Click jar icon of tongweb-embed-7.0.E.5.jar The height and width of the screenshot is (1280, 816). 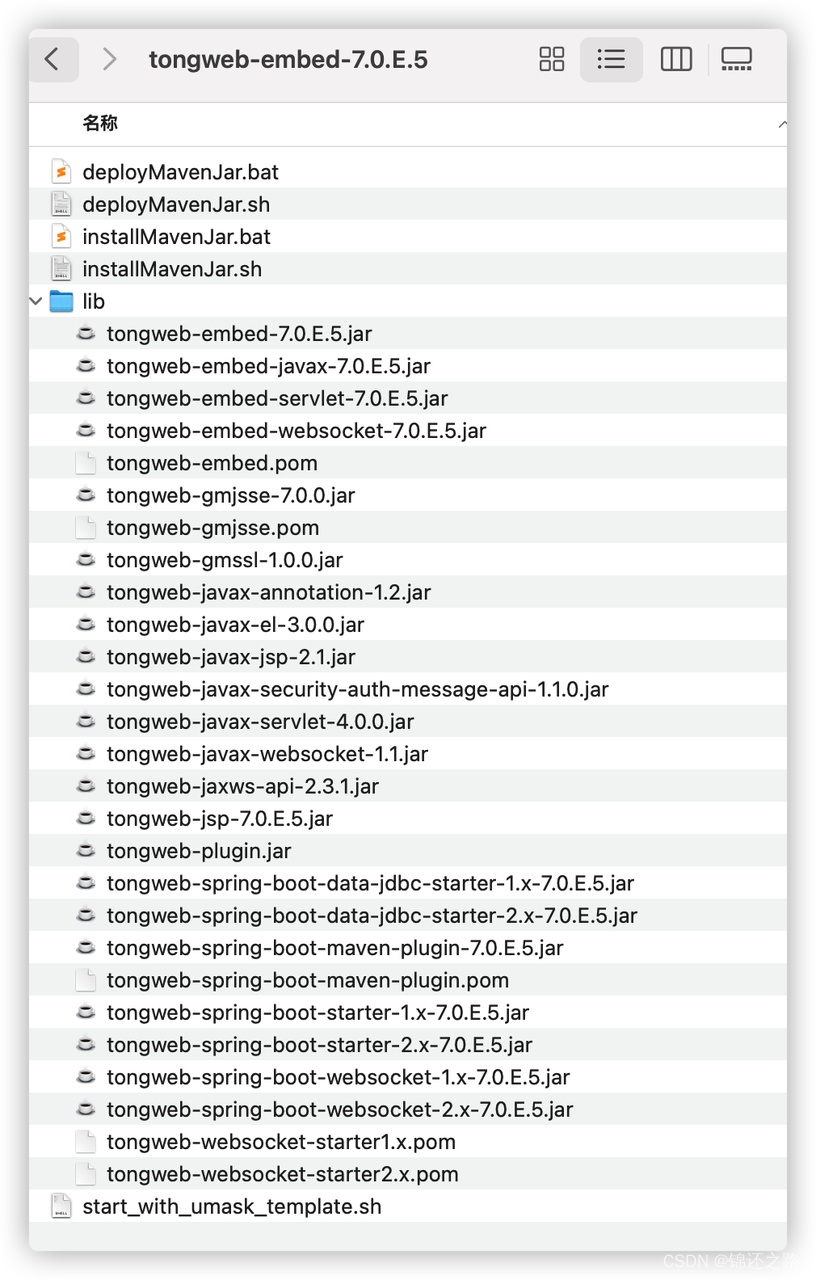tap(86, 333)
